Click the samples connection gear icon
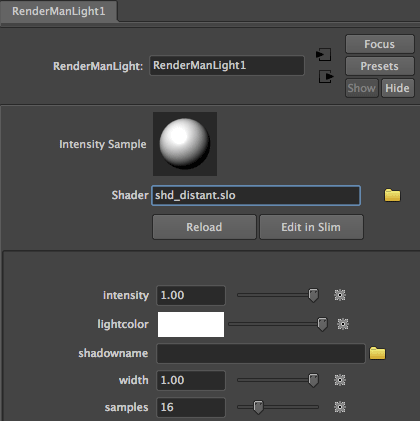 click(340, 407)
